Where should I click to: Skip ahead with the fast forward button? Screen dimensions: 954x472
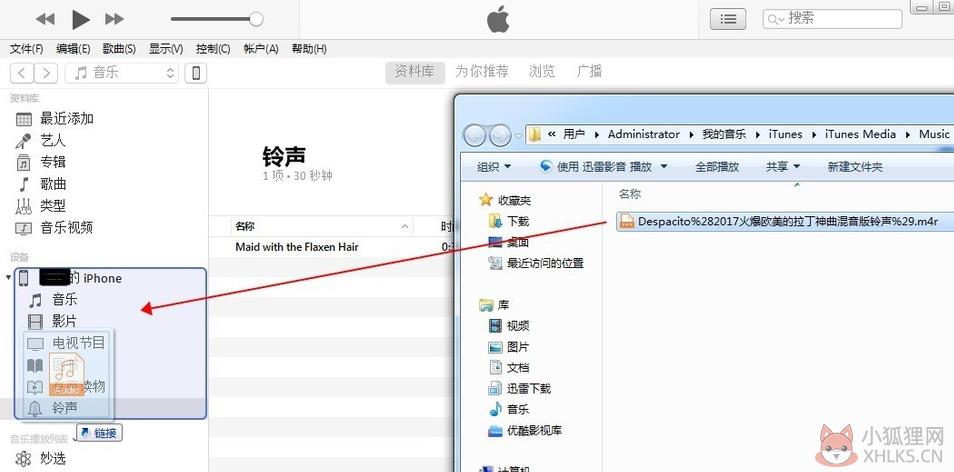tap(114, 19)
